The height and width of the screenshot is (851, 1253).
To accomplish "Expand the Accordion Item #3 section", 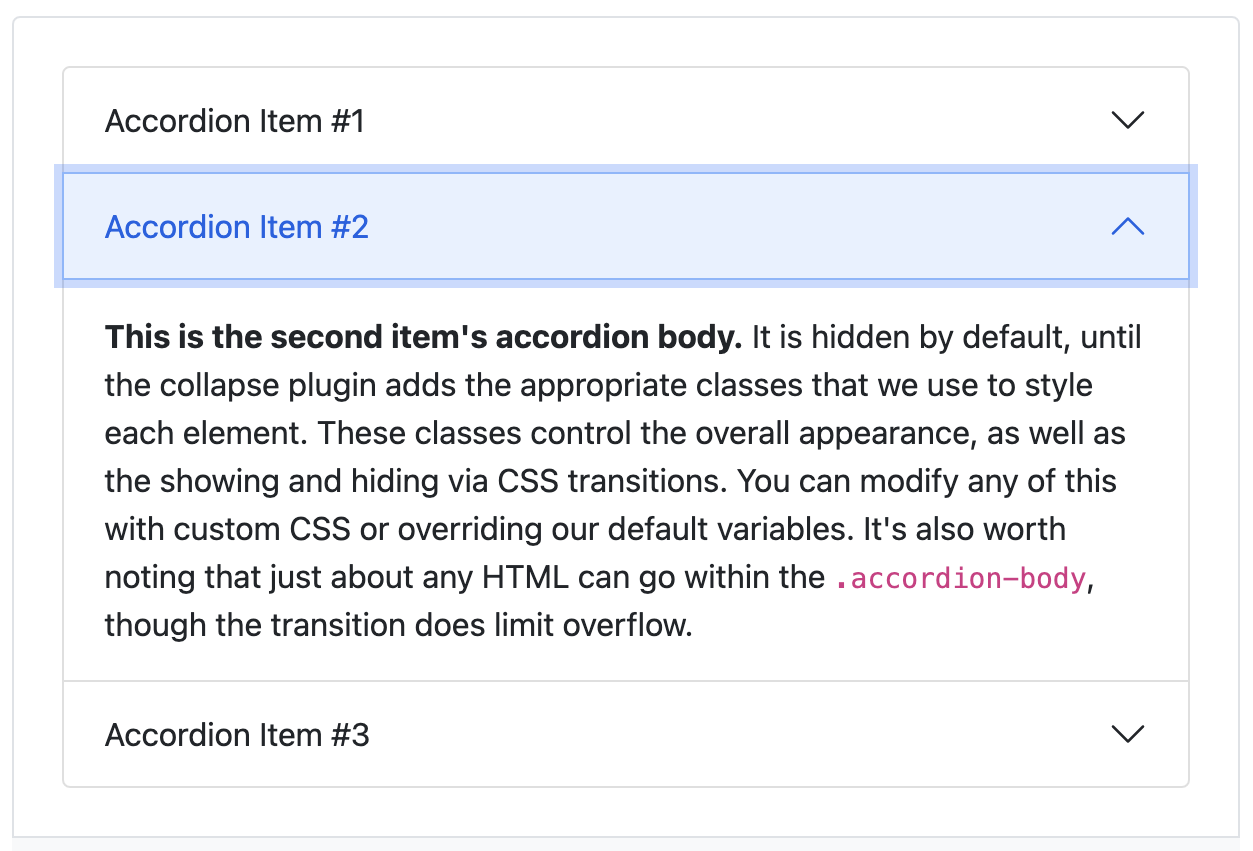I will click(x=620, y=733).
